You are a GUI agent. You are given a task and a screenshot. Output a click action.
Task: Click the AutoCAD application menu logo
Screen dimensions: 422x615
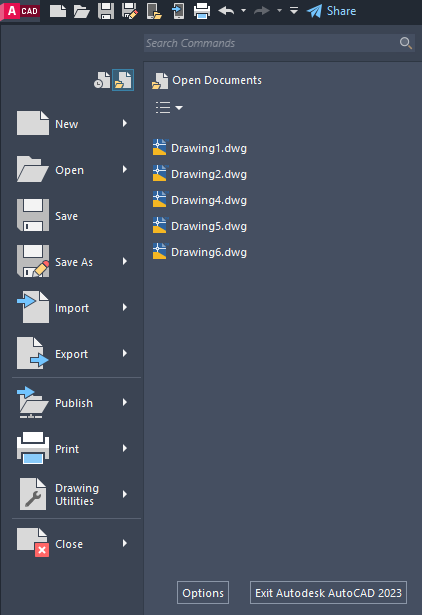pyautogui.click(x=20, y=11)
